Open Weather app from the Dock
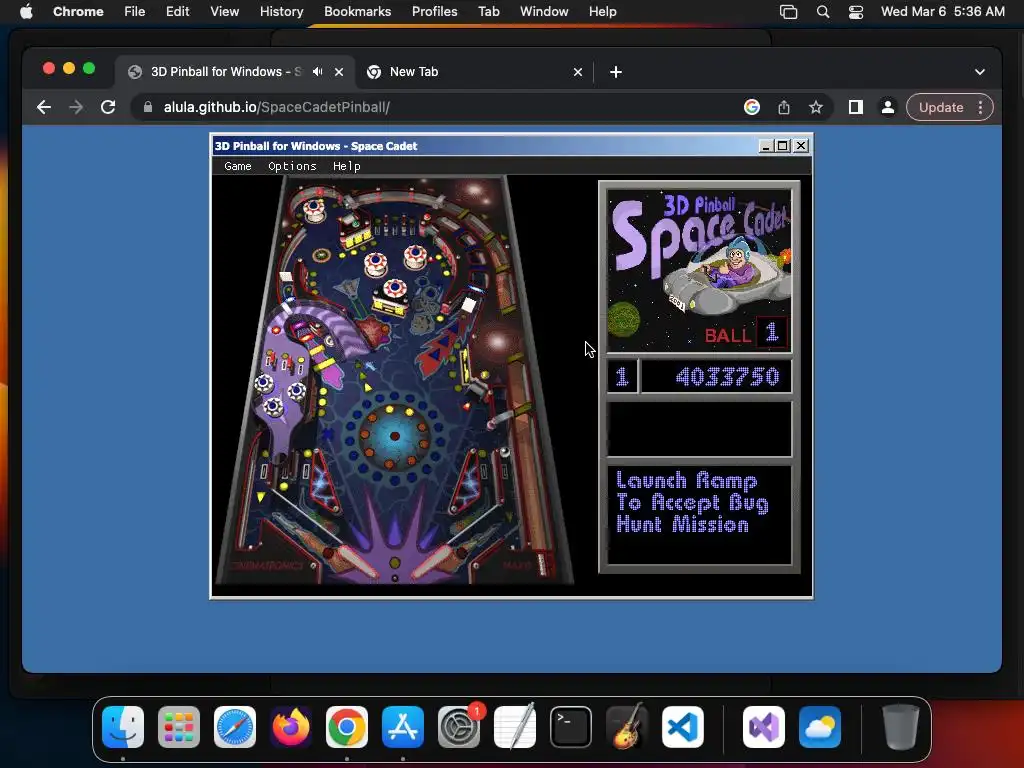 pyautogui.click(x=820, y=727)
